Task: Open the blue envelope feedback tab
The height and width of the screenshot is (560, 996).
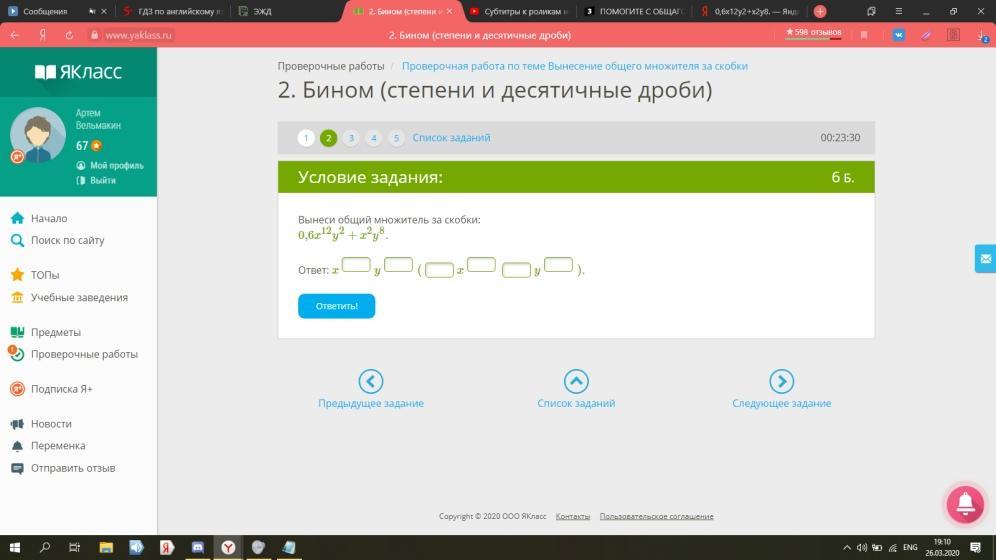Action: tap(985, 258)
